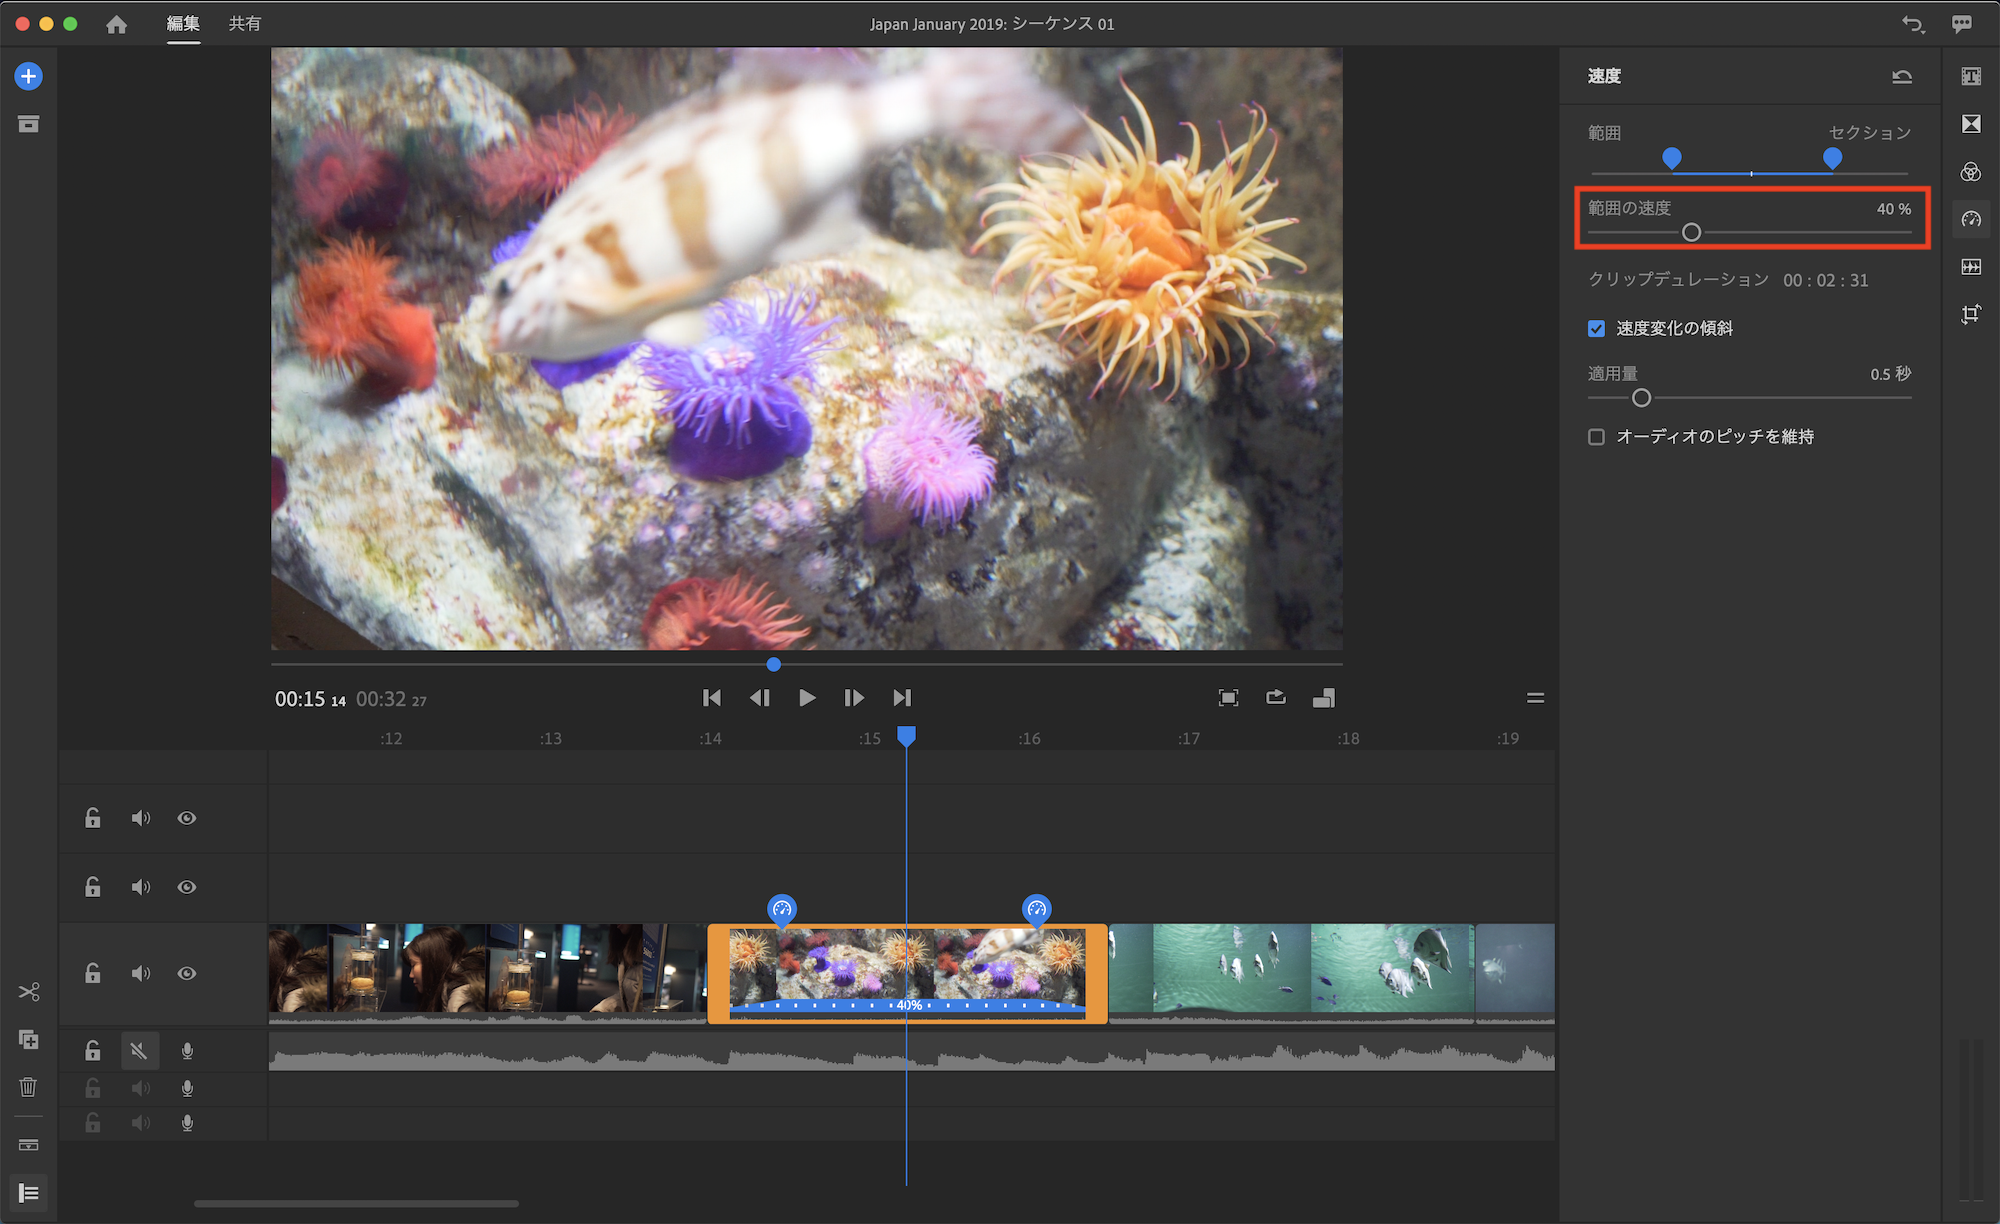
Task: Check オーディオのピッチを維持 option
Action: (1597, 437)
